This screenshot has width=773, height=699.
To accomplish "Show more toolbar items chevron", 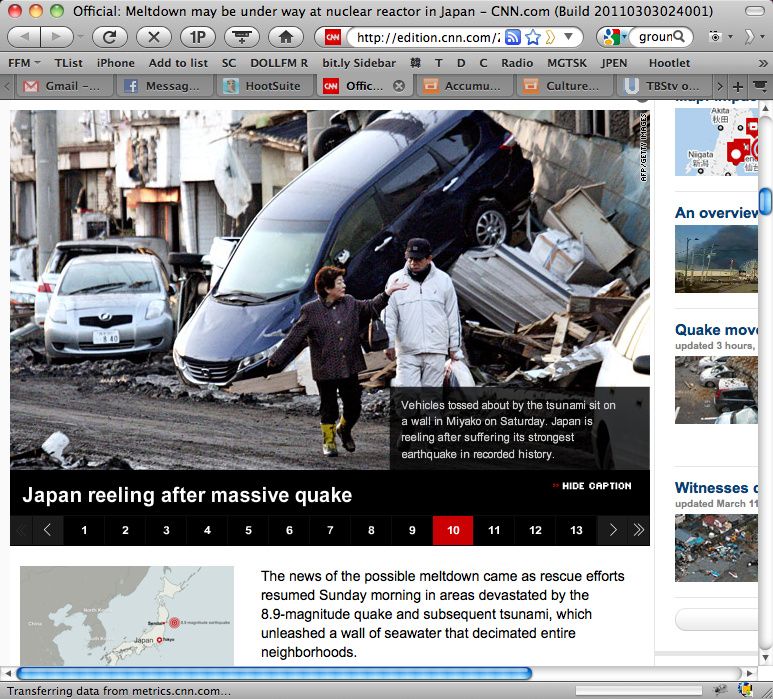I will [750, 36].
